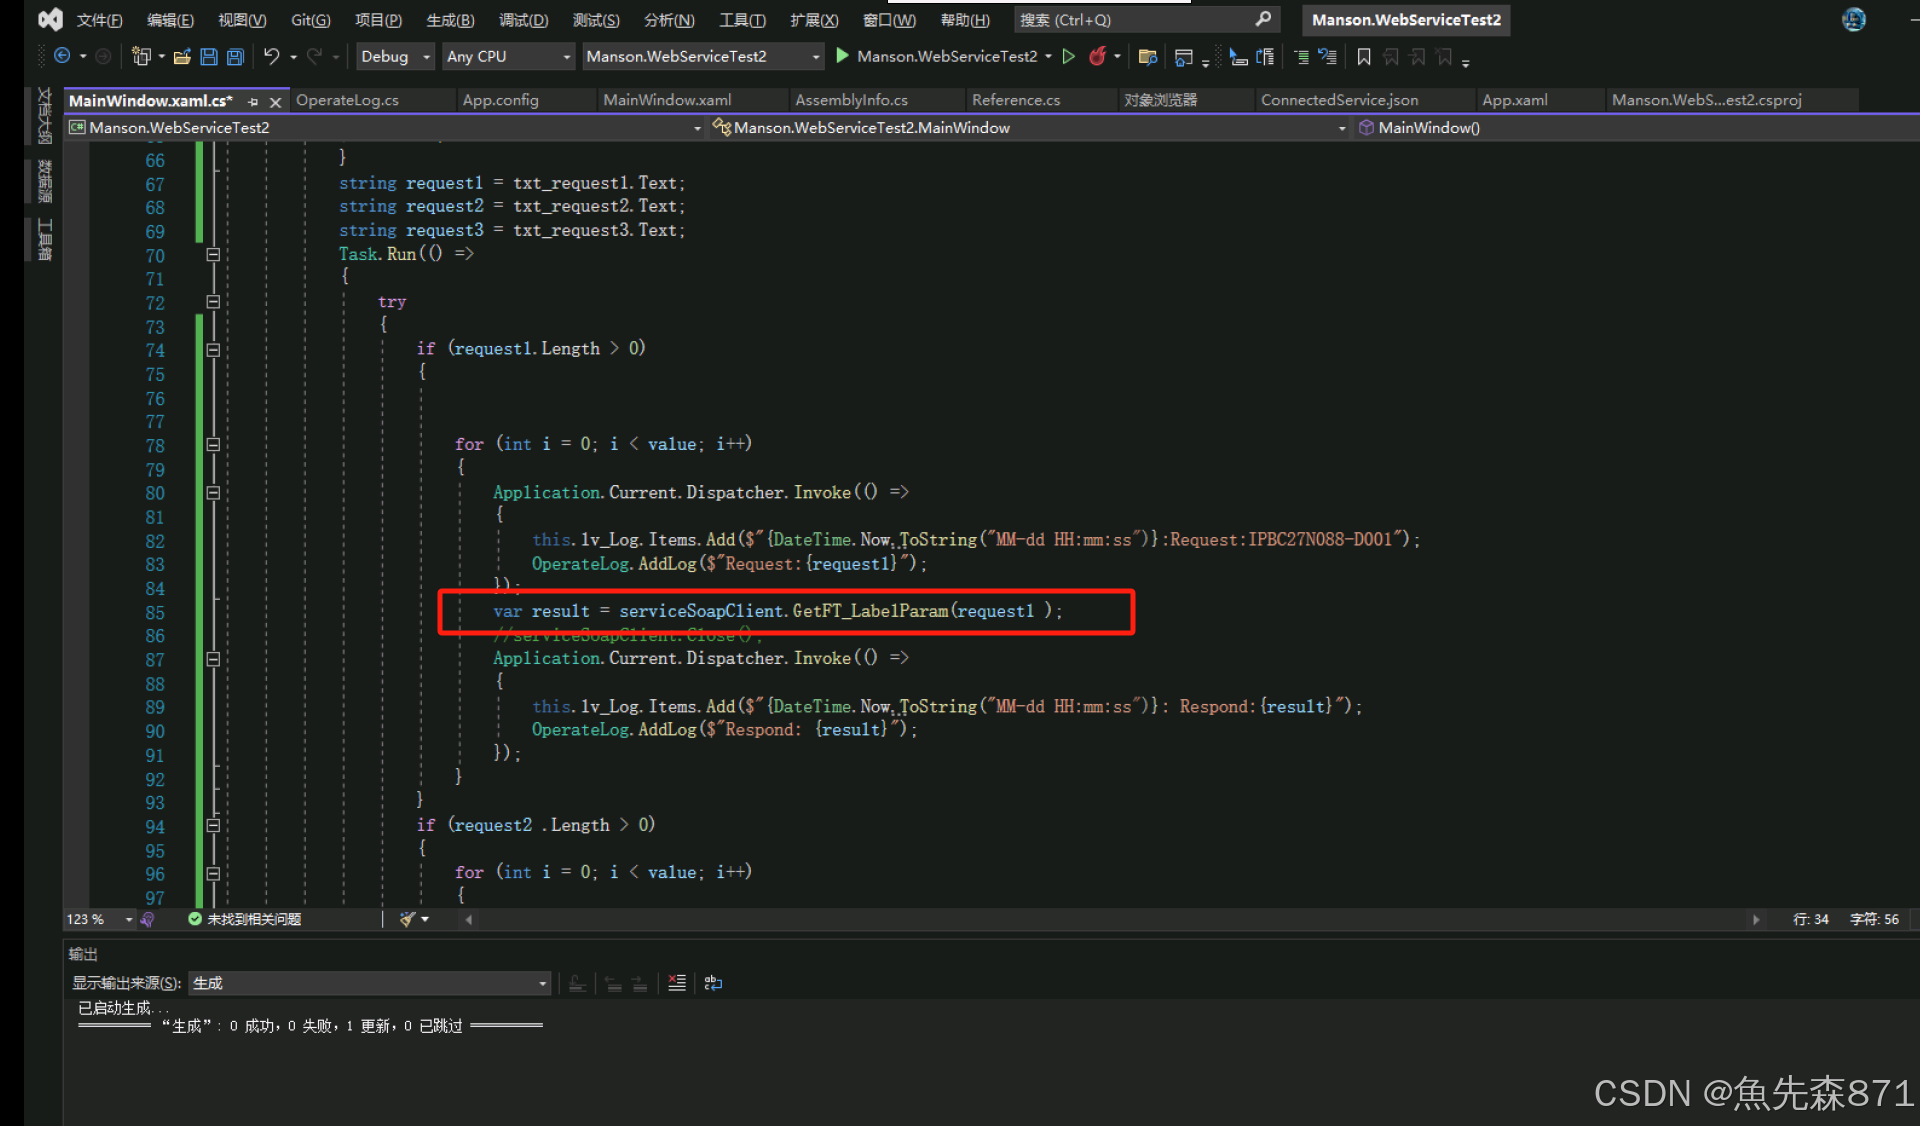The image size is (1920, 1126).
Task: Click the IntelliCode purple head icon
Action: coord(148,919)
